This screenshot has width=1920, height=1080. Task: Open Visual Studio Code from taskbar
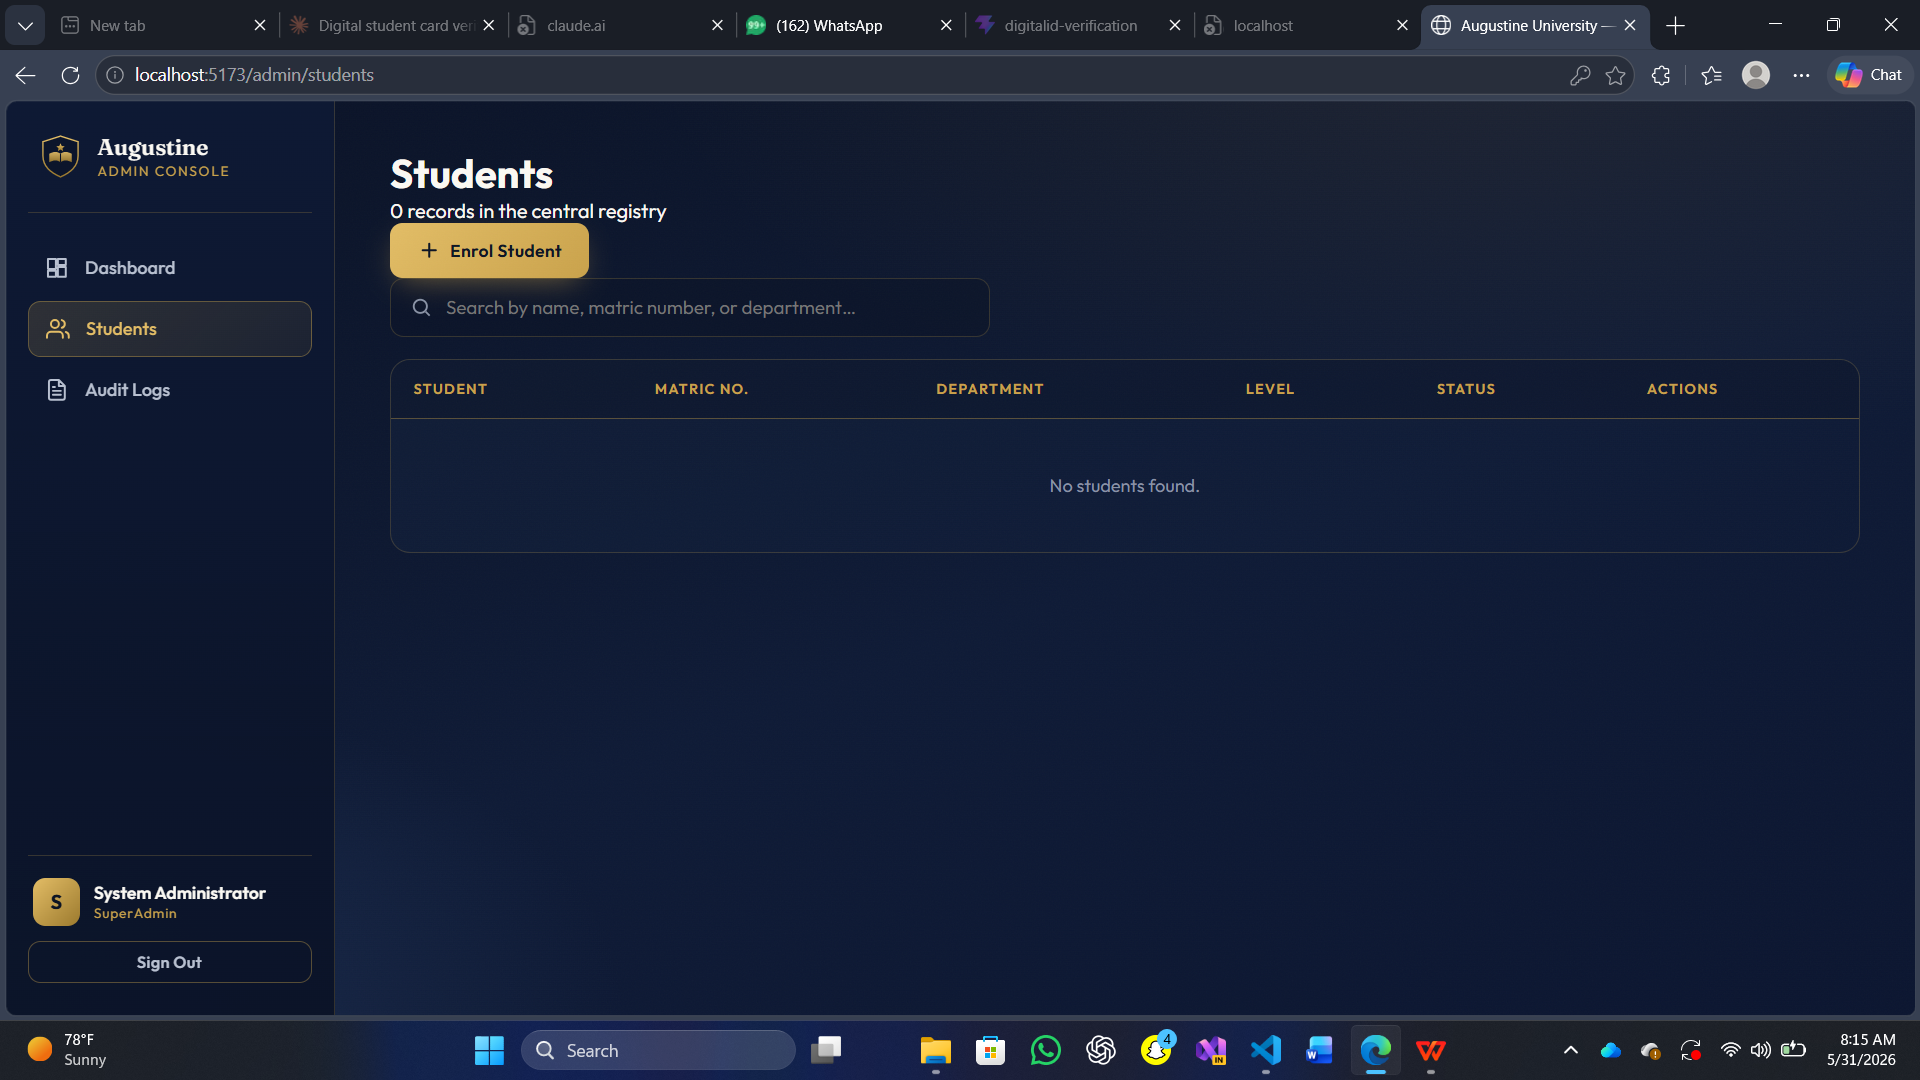tap(1265, 1050)
